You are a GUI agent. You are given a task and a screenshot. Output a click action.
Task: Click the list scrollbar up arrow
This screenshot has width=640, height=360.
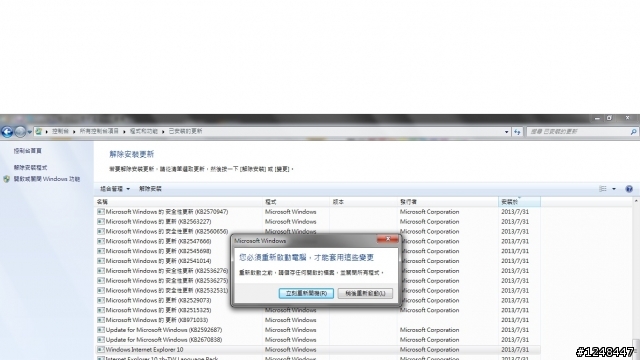pyautogui.click(x=636, y=201)
